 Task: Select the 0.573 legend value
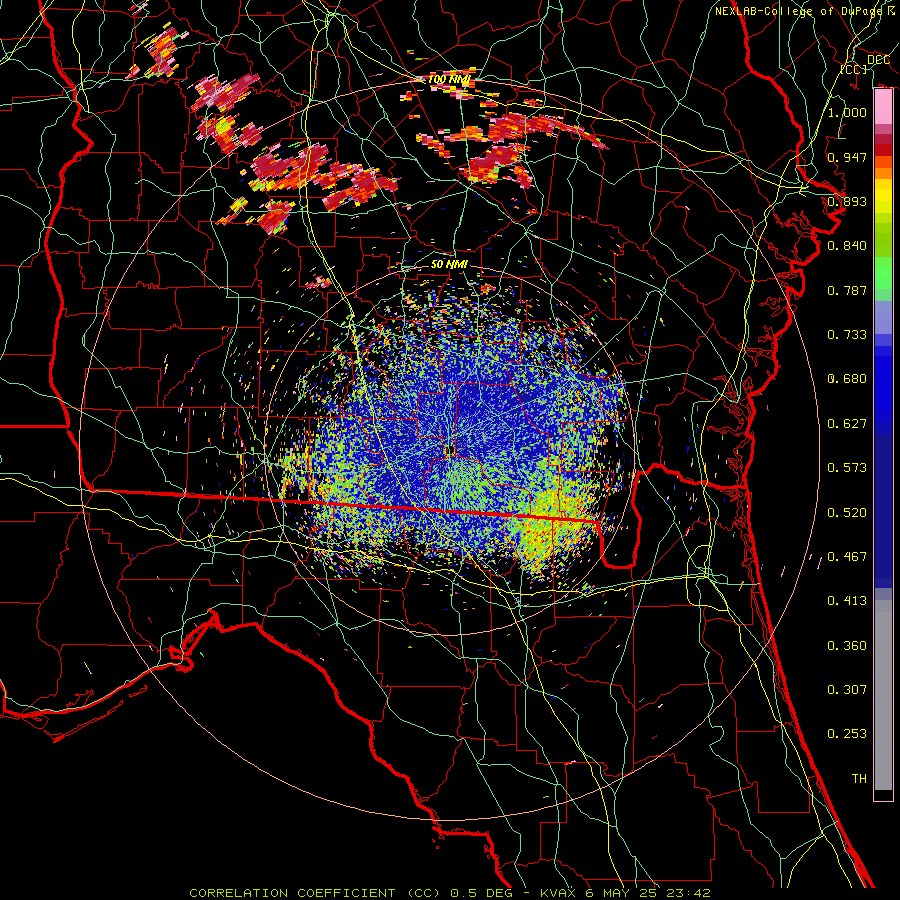[847, 468]
